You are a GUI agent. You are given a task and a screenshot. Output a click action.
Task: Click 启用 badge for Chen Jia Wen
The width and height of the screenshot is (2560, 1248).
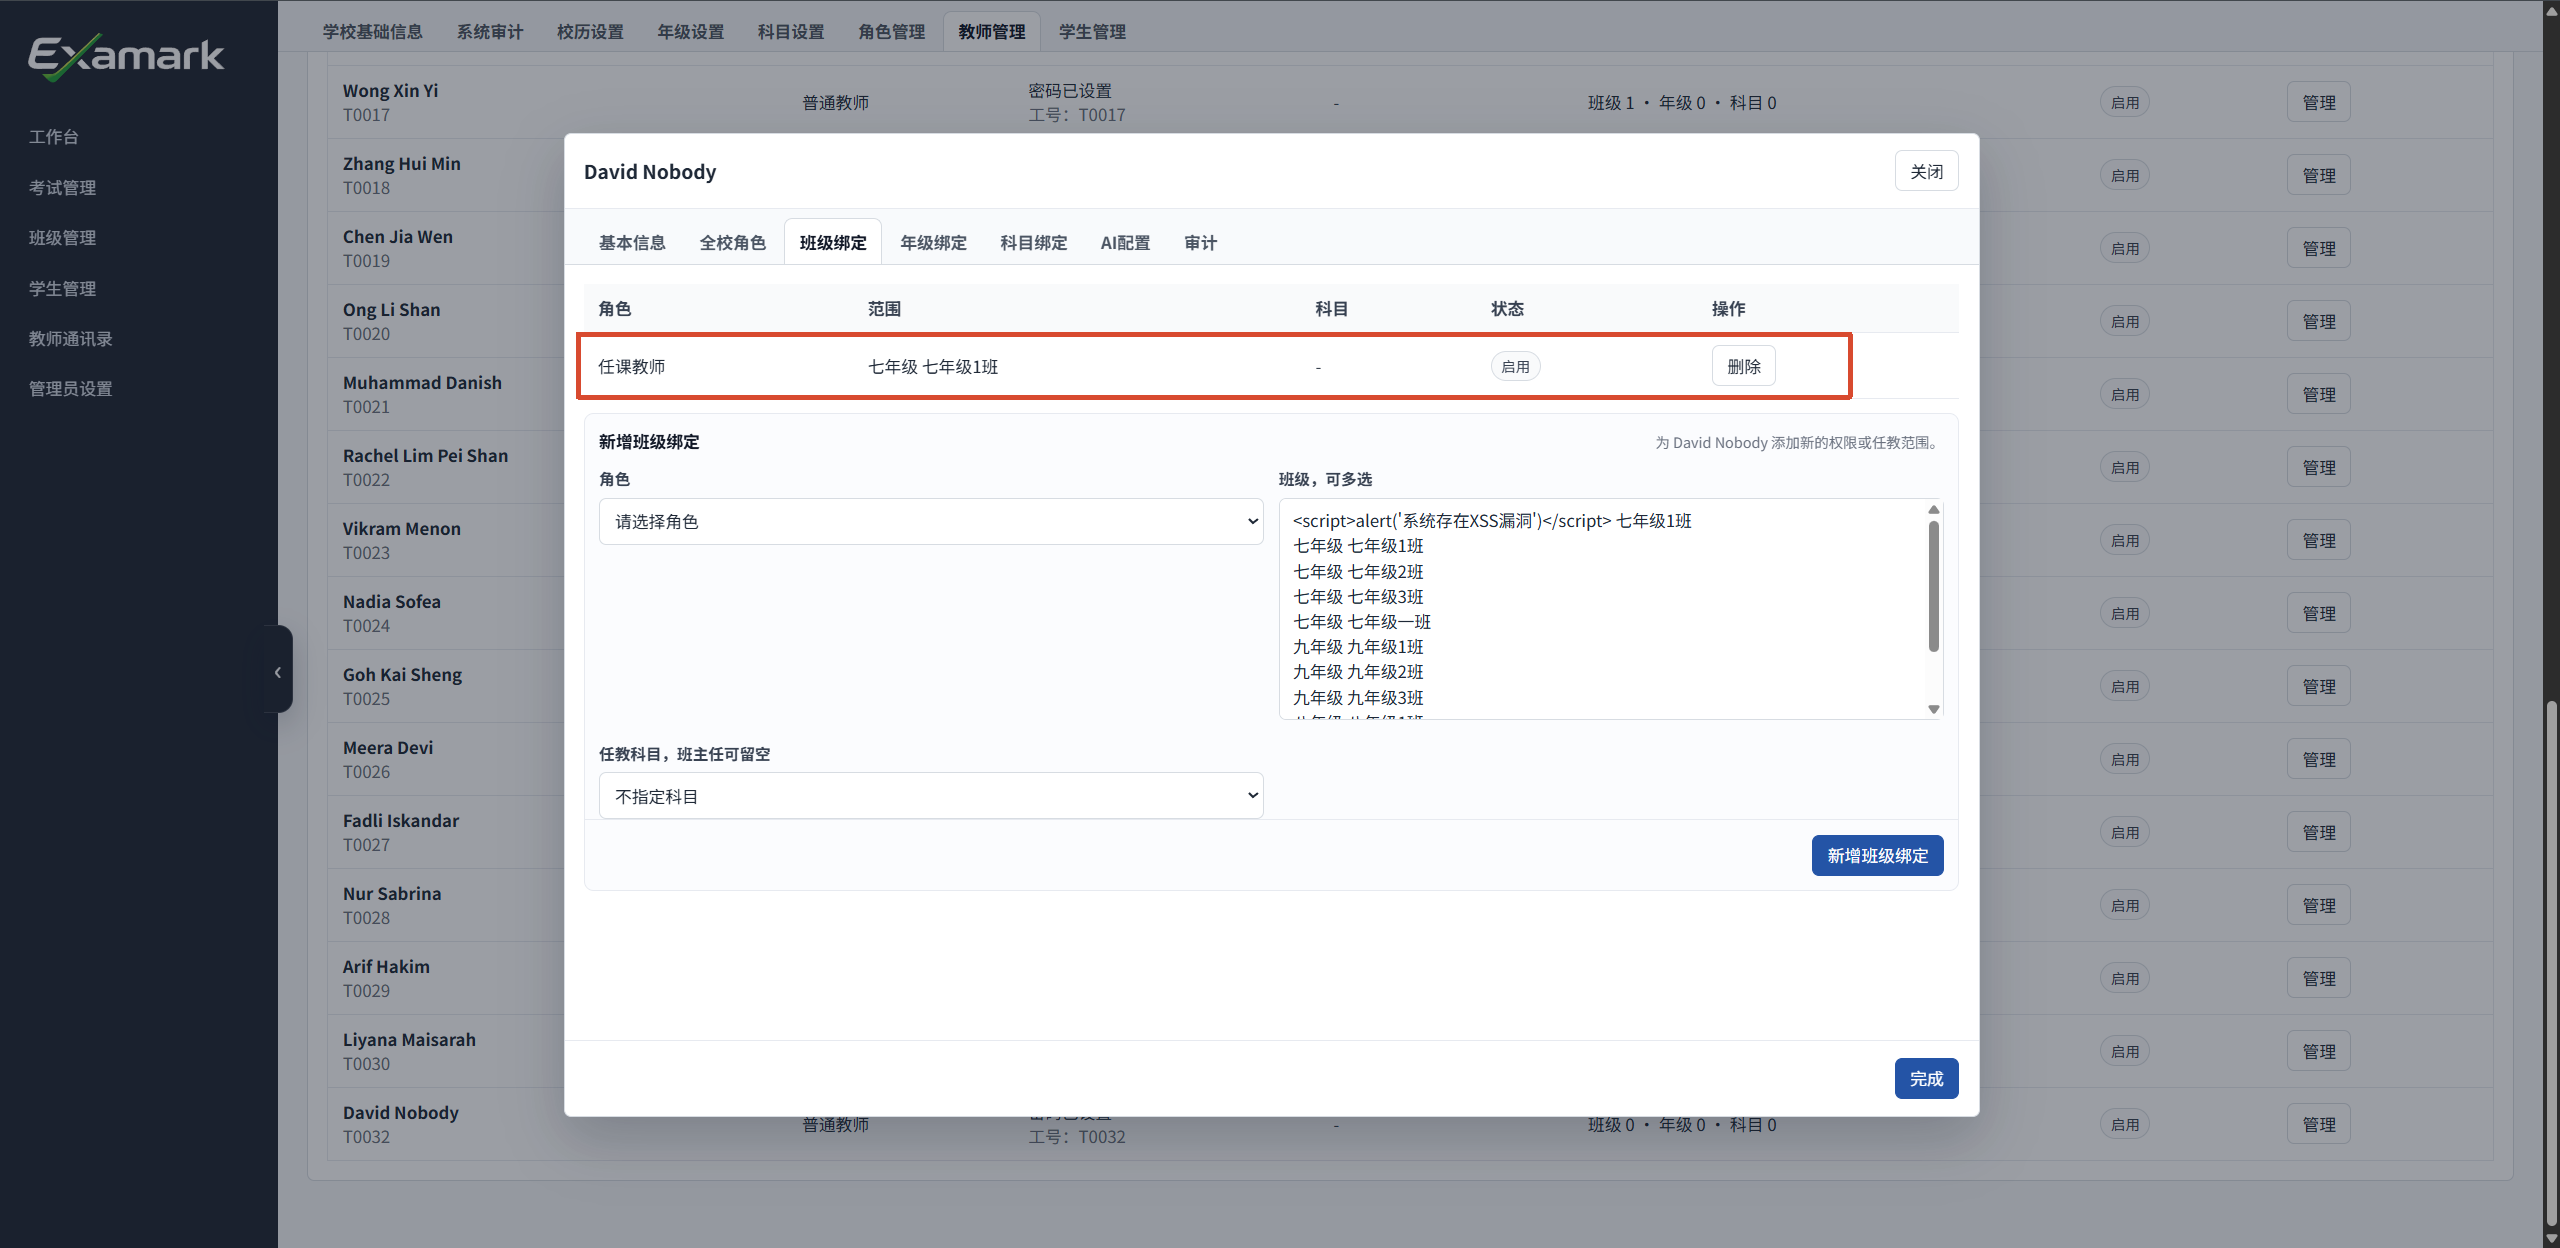pos(2125,248)
